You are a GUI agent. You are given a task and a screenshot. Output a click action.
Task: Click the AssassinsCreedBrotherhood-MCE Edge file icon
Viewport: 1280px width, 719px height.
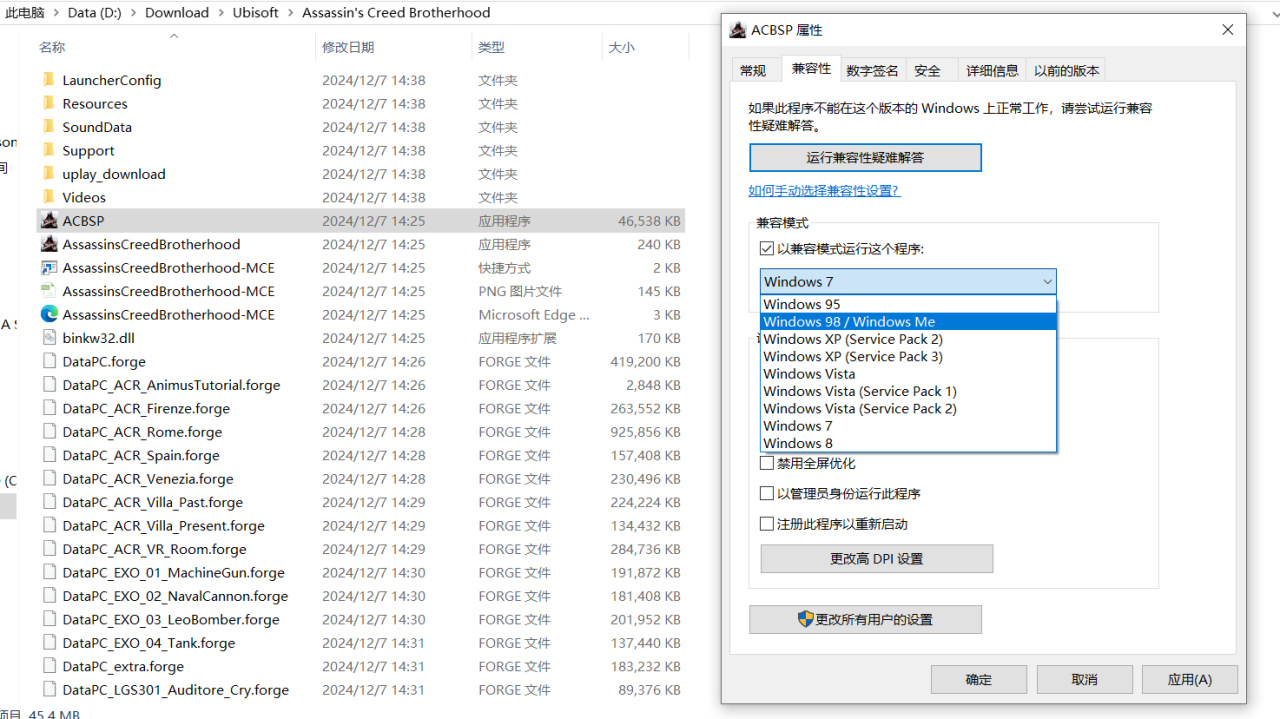[48, 314]
